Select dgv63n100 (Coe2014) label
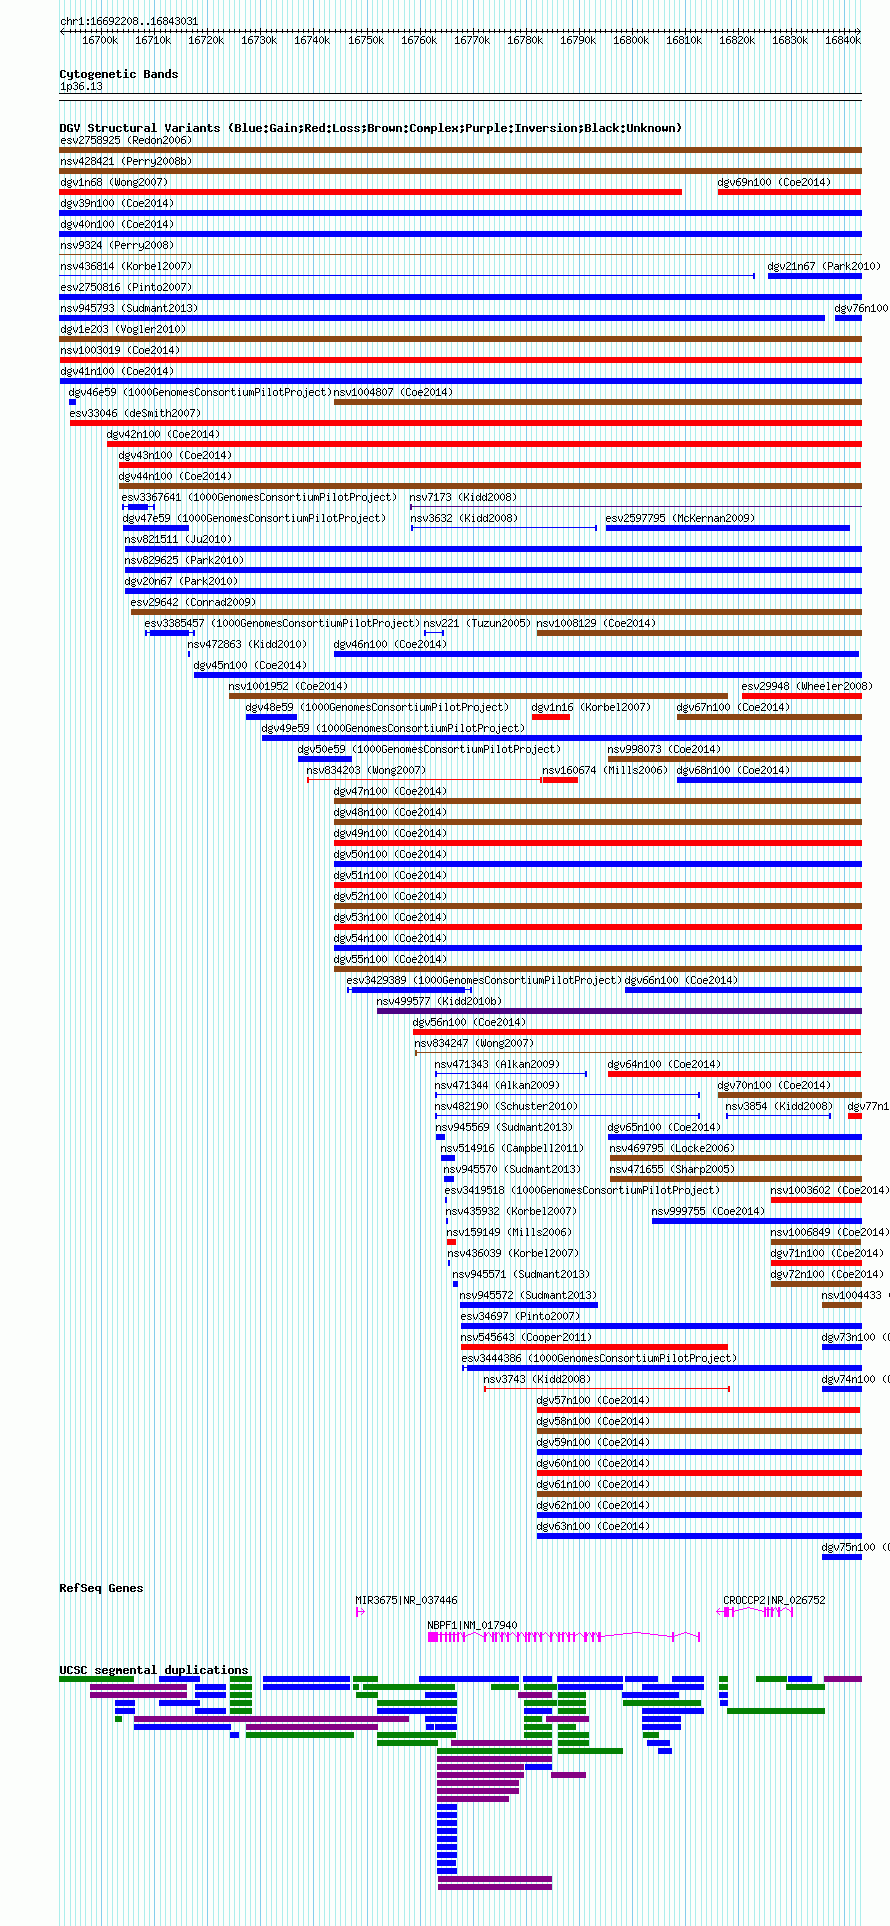 (594, 1526)
